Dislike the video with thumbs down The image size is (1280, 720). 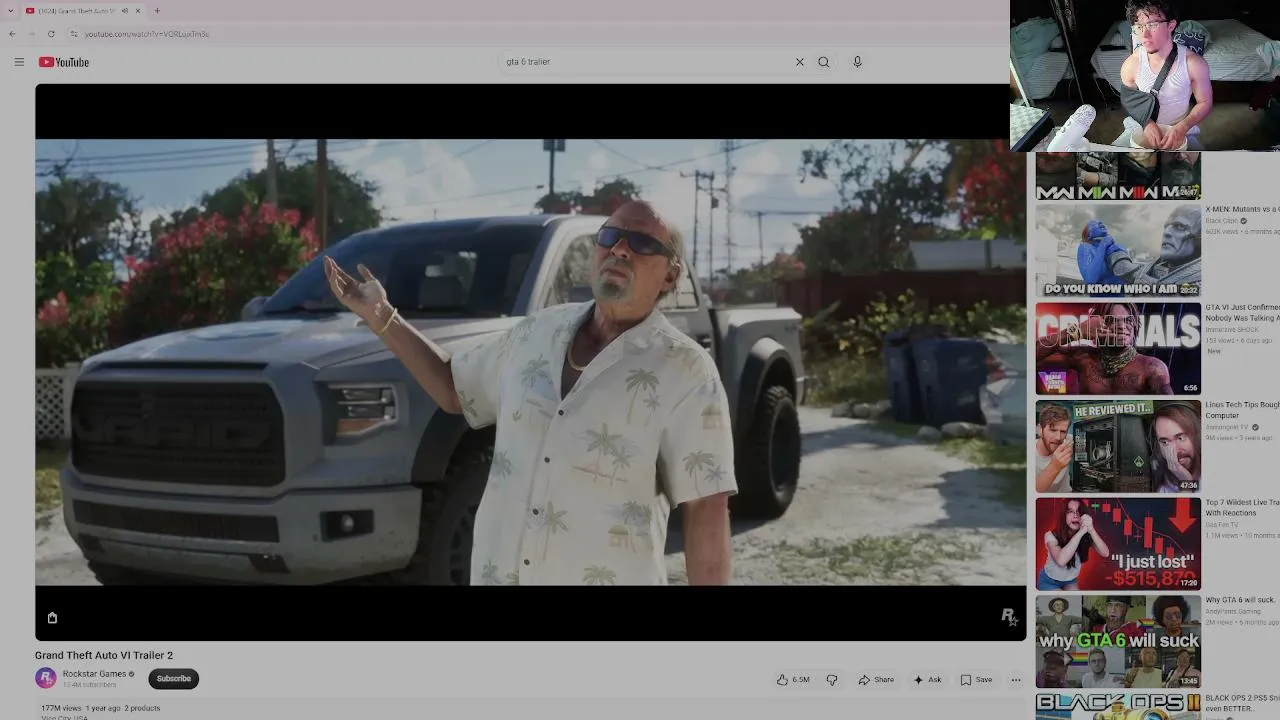(832, 680)
